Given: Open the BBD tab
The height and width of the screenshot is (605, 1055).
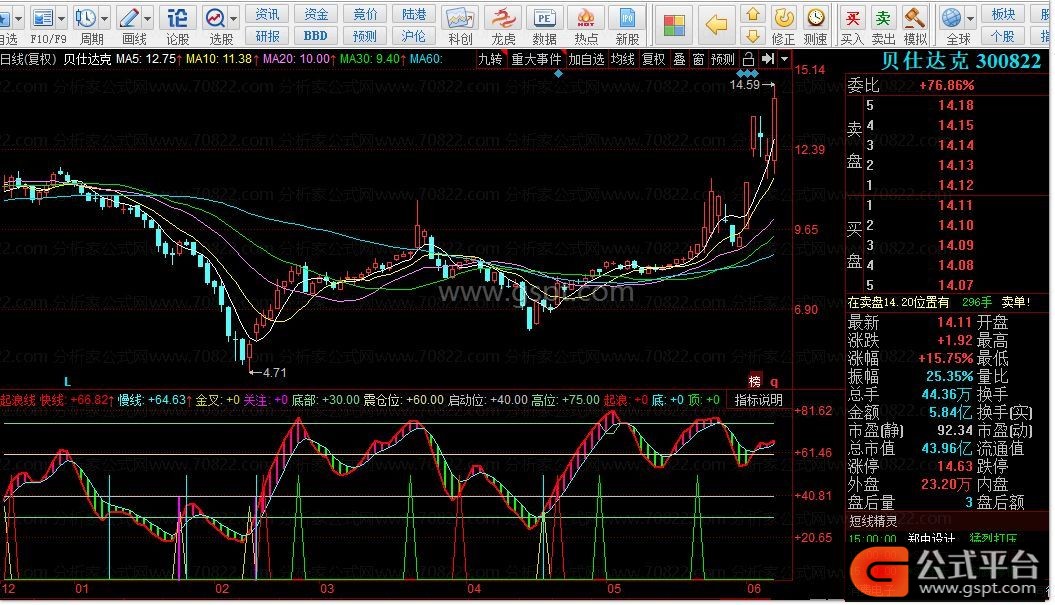Looking at the screenshot, I should [316, 36].
